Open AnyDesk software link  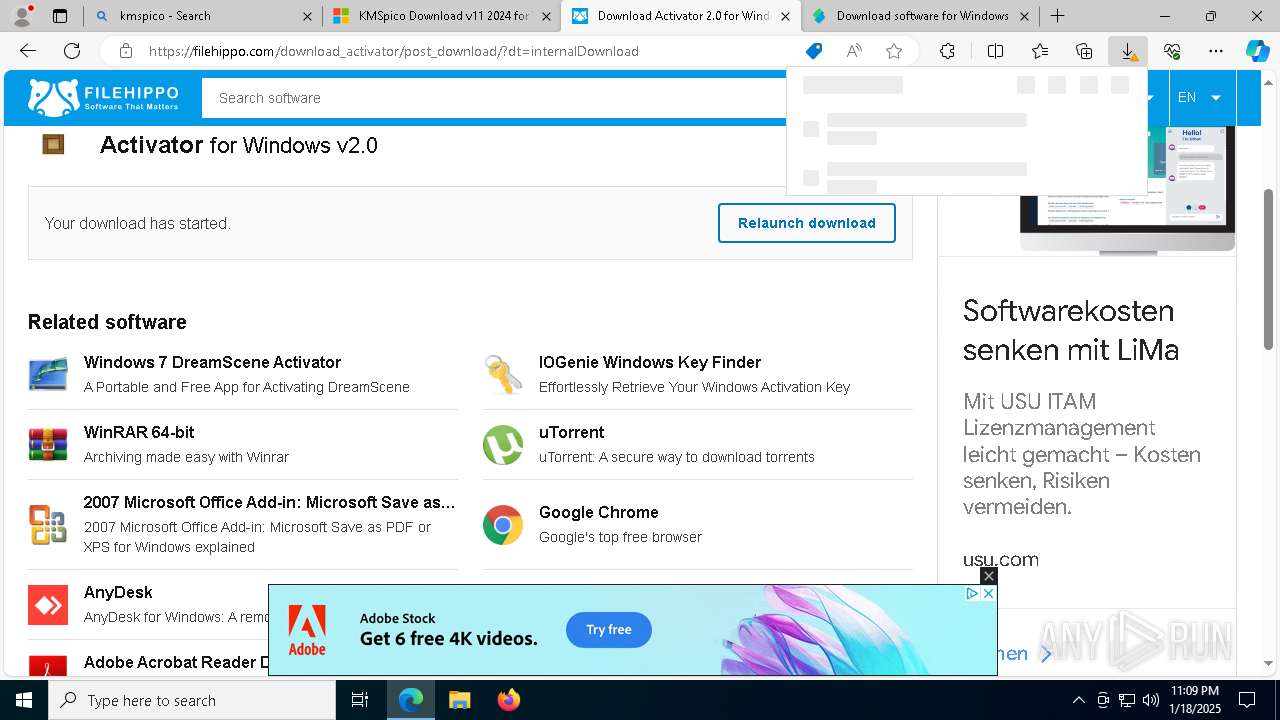pos(118,592)
